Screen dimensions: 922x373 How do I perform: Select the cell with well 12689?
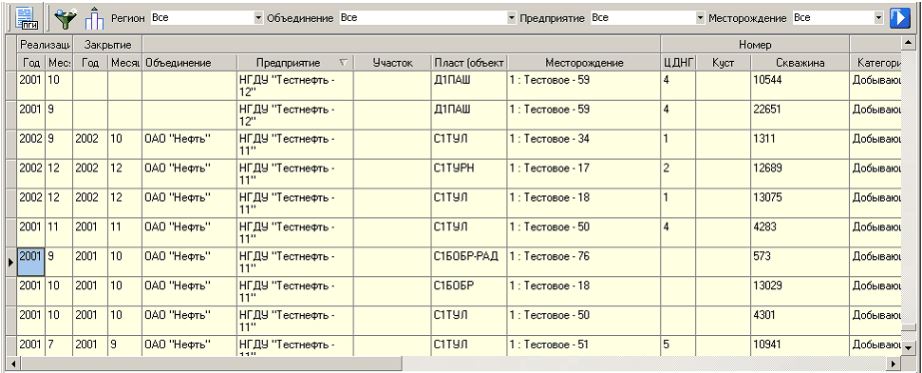coord(799,174)
